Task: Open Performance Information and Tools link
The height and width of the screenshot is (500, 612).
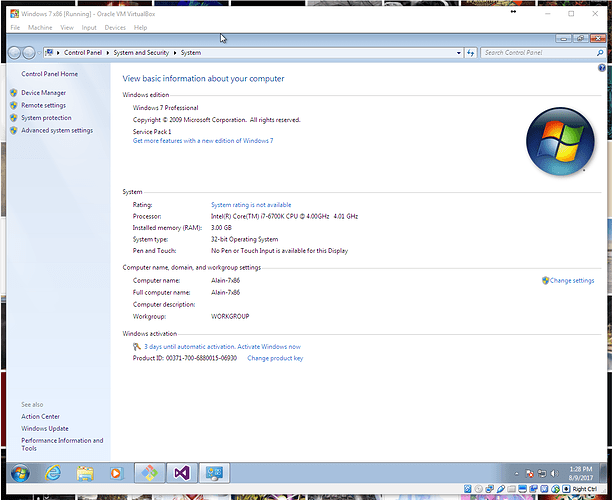Action: click(x=62, y=444)
